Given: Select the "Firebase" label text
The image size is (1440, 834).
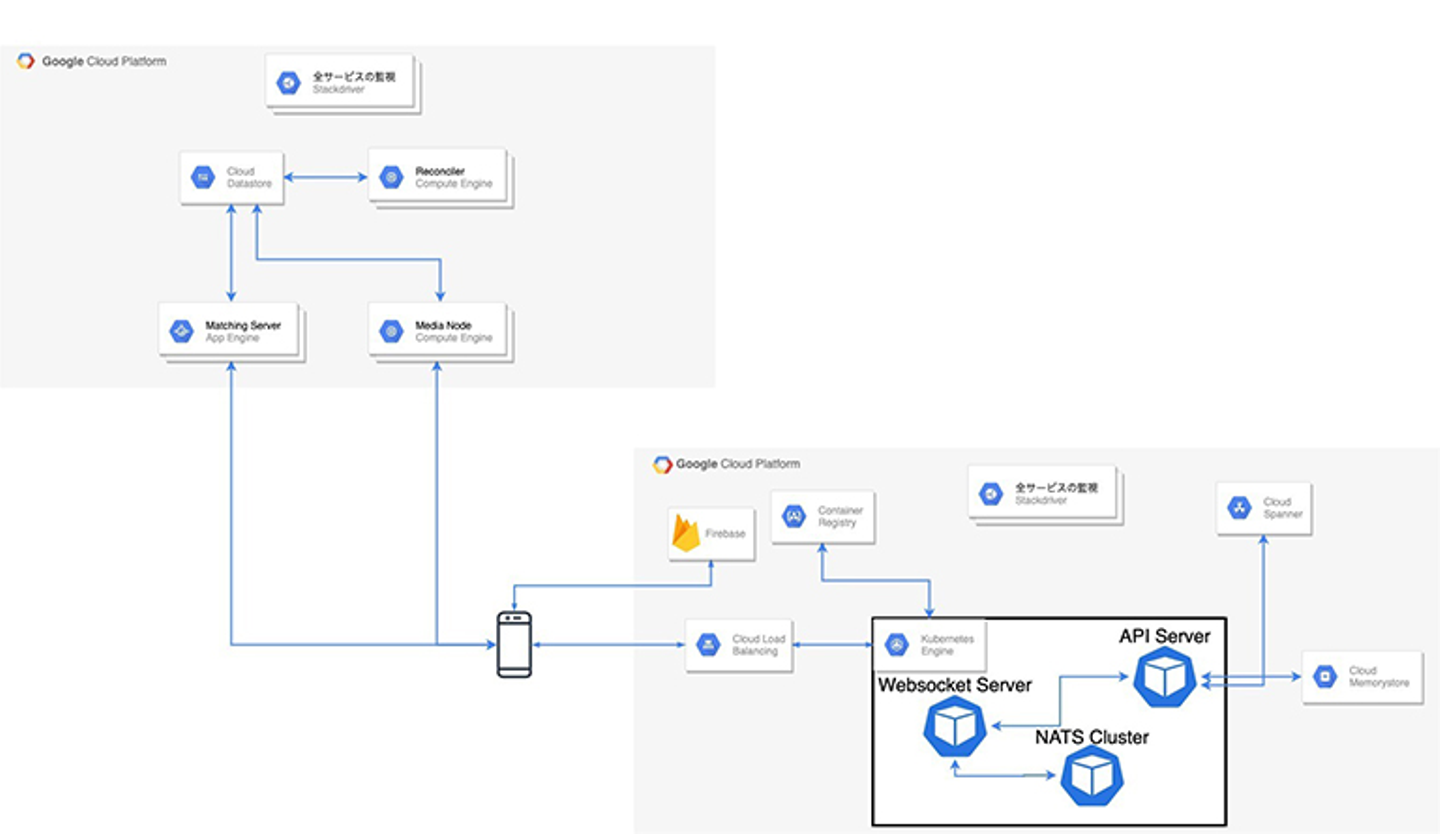Looking at the screenshot, I should [x=725, y=534].
